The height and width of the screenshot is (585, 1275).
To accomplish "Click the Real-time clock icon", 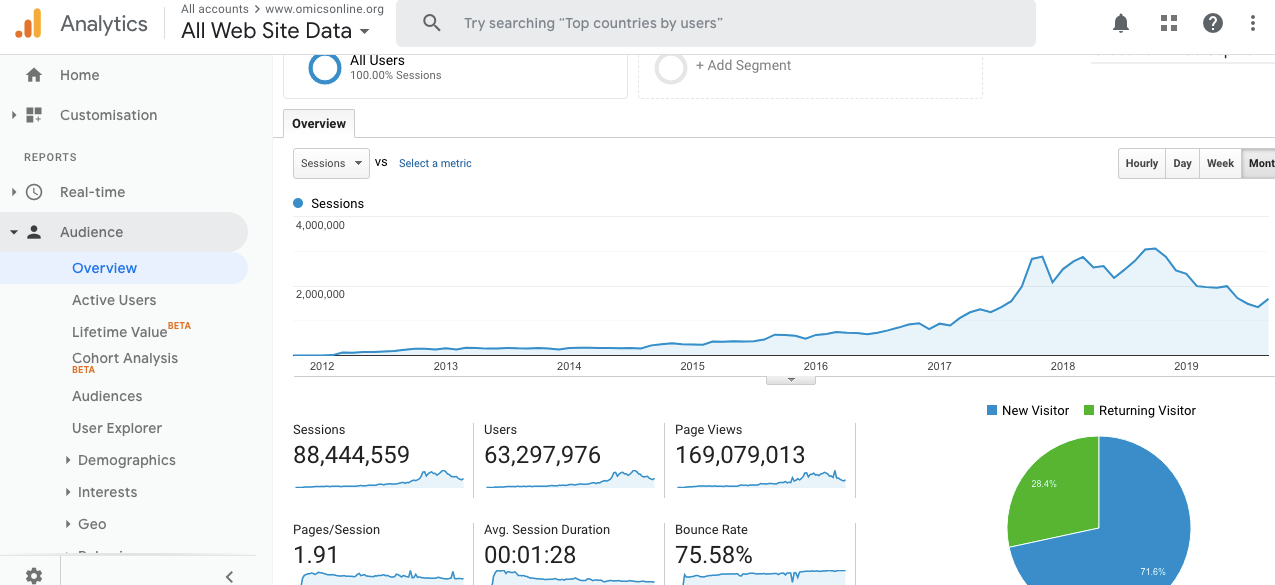I will 34,192.
